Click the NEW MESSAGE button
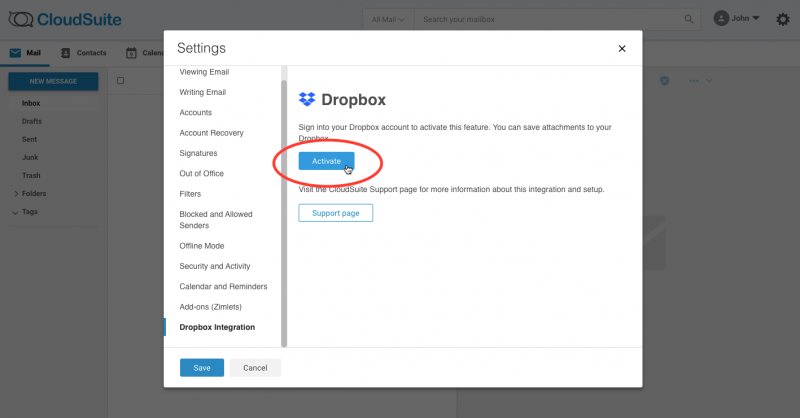Viewport: 800px width, 418px height. coord(53,81)
